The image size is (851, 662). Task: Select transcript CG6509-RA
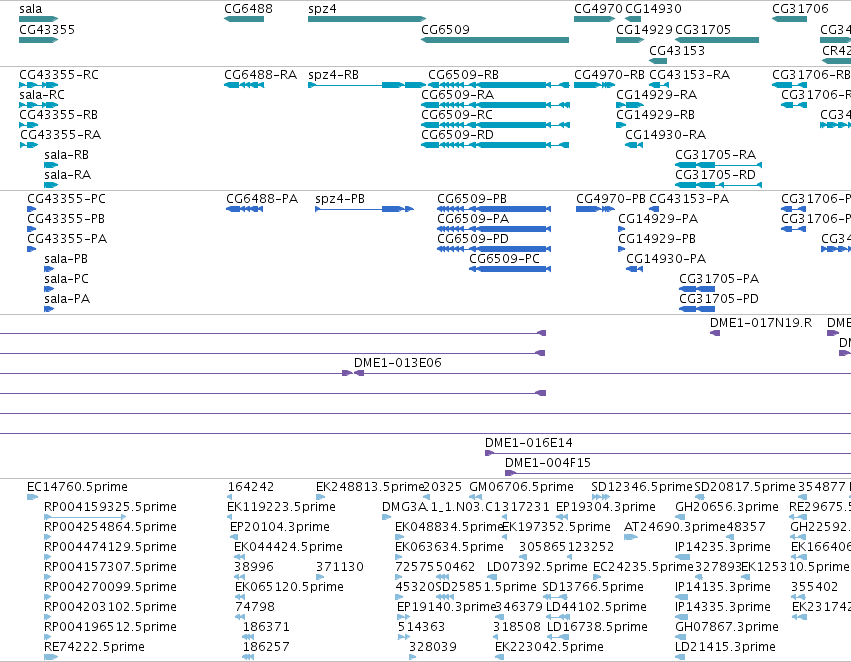click(496, 105)
